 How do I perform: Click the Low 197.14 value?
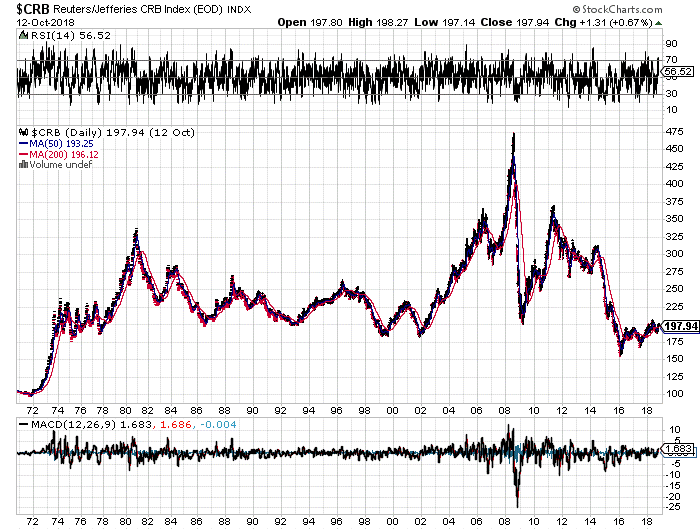(444, 22)
